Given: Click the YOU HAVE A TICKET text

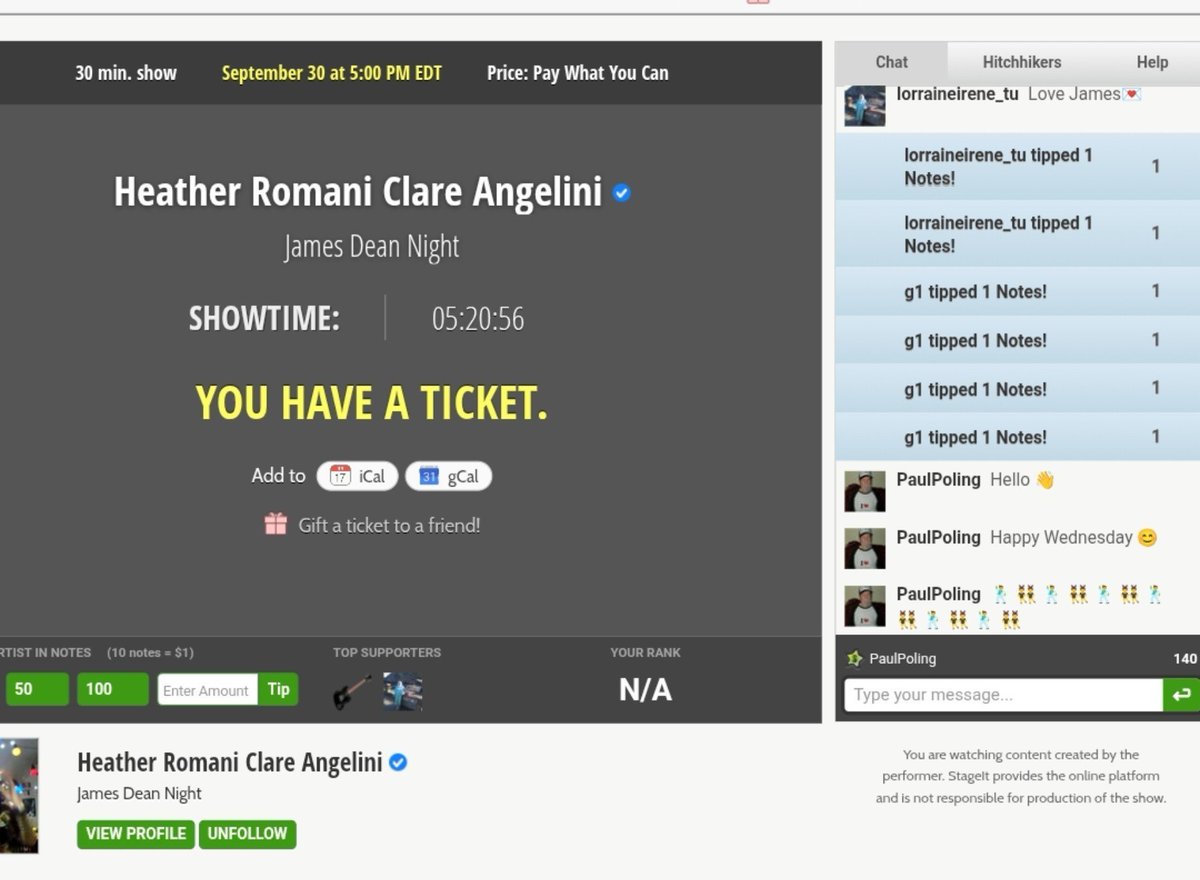Looking at the screenshot, I should click(371, 403).
